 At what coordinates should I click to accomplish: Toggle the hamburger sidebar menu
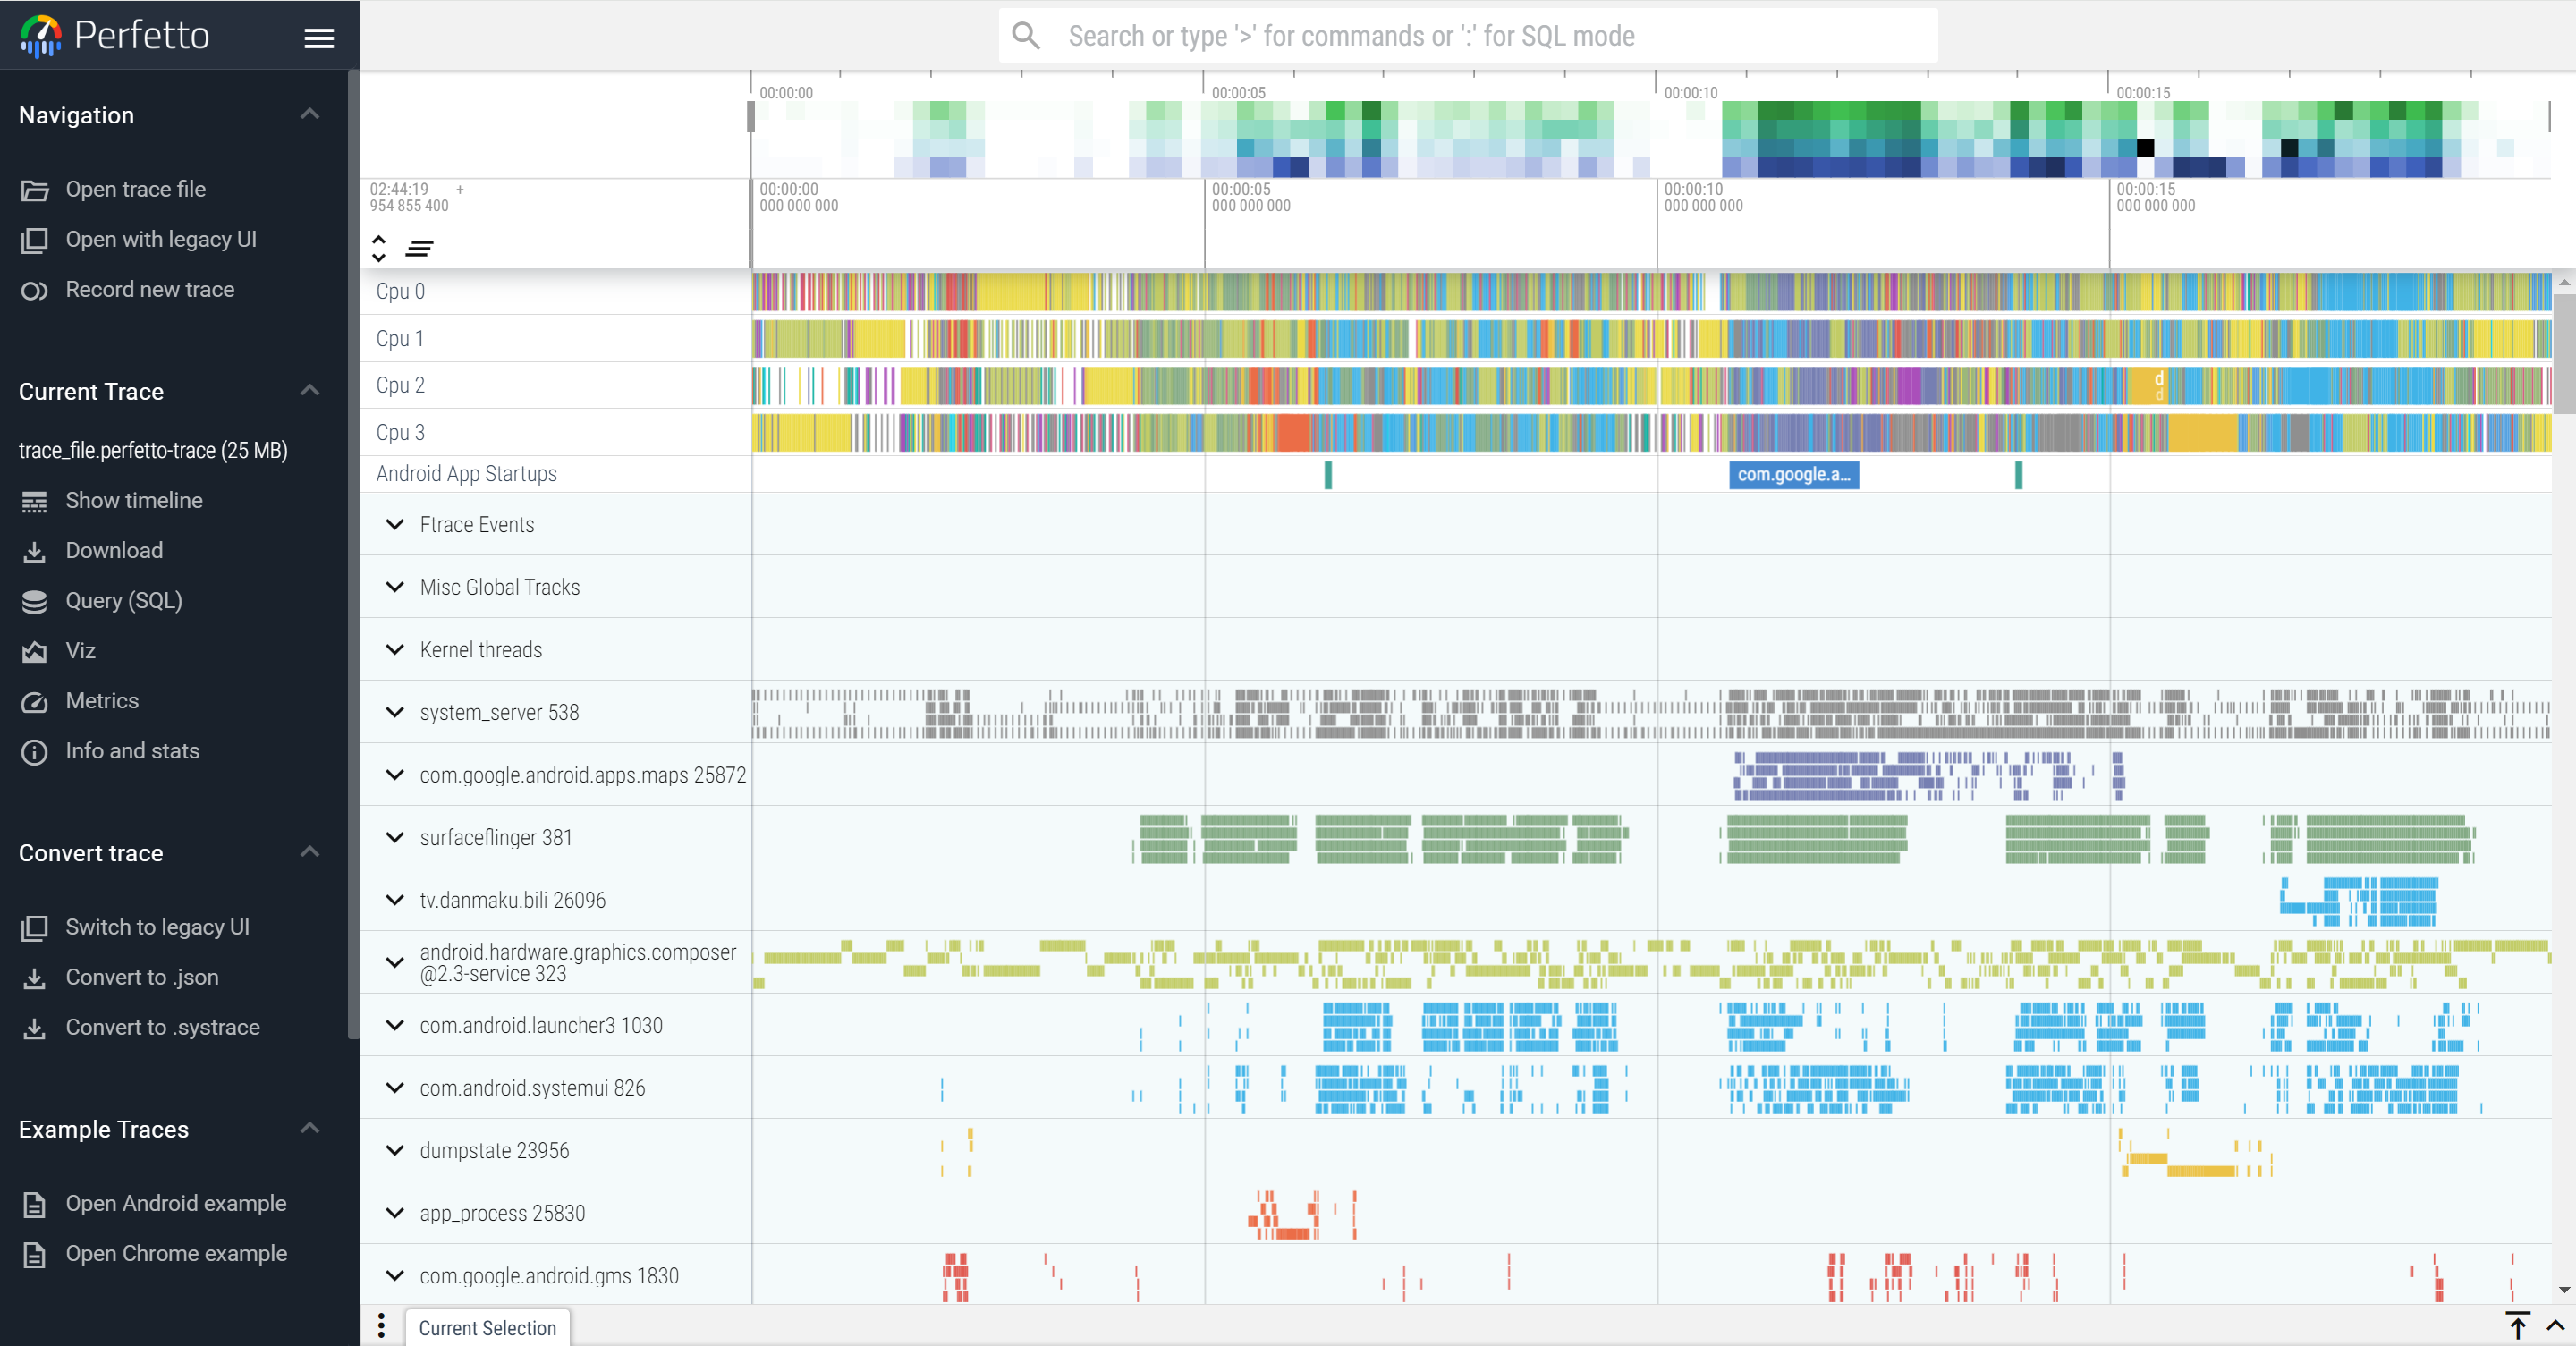pos(319,38)
